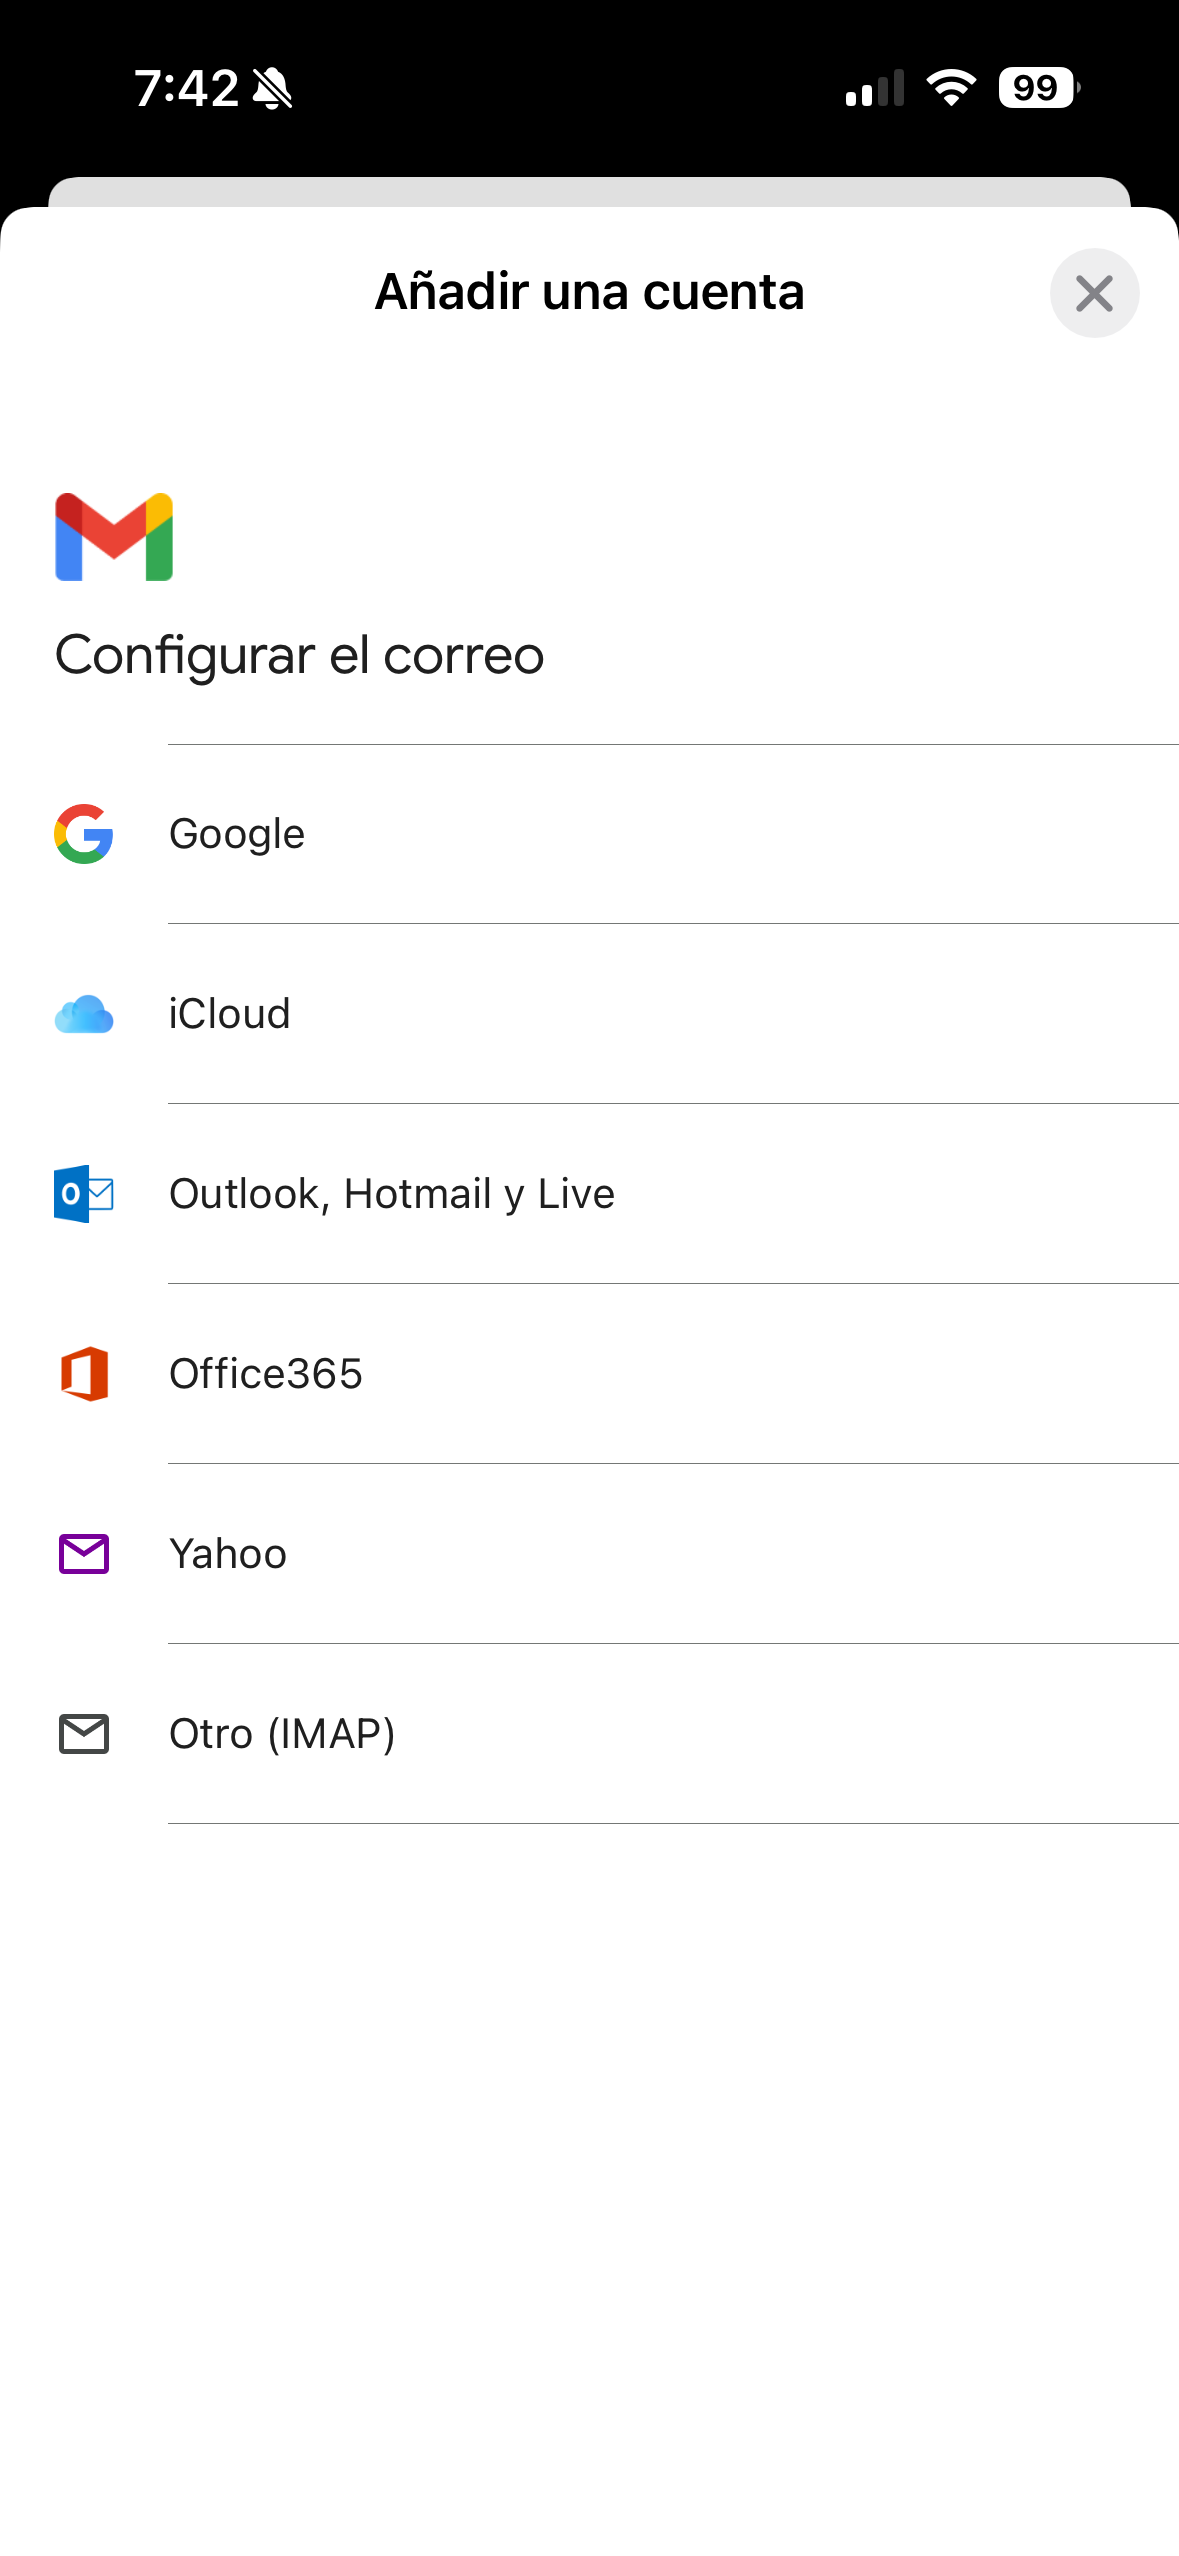Tap the Wi-Fi status icon
Viewport: 1179px width, 2556px height.
(951, 88)
